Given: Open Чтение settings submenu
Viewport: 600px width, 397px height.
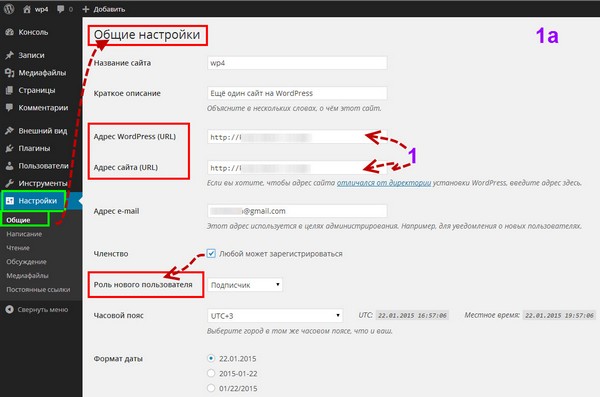Looking at the screenshot, I should [18, 248].
